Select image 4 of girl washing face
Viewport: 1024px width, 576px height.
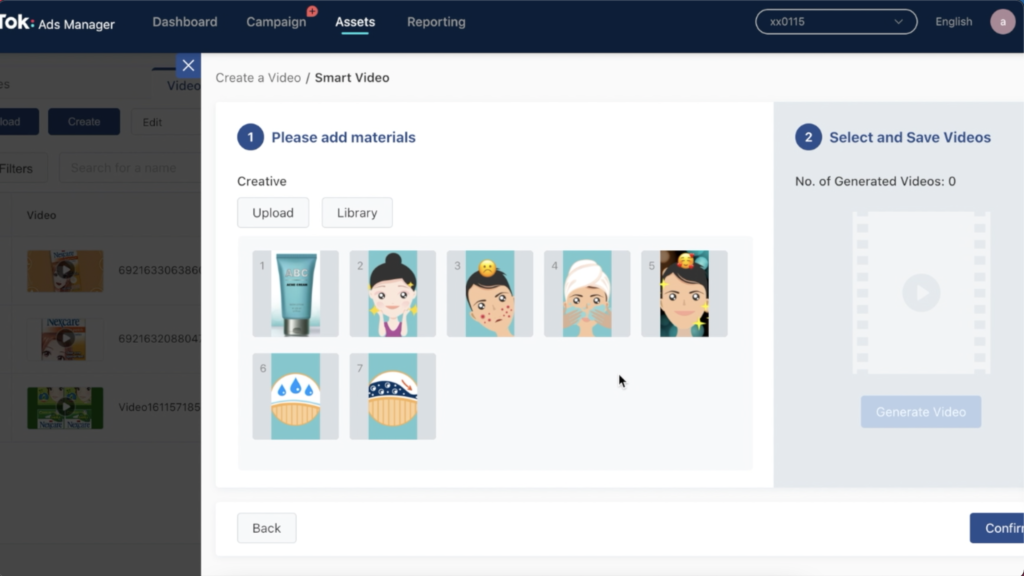tap(587, 293)
